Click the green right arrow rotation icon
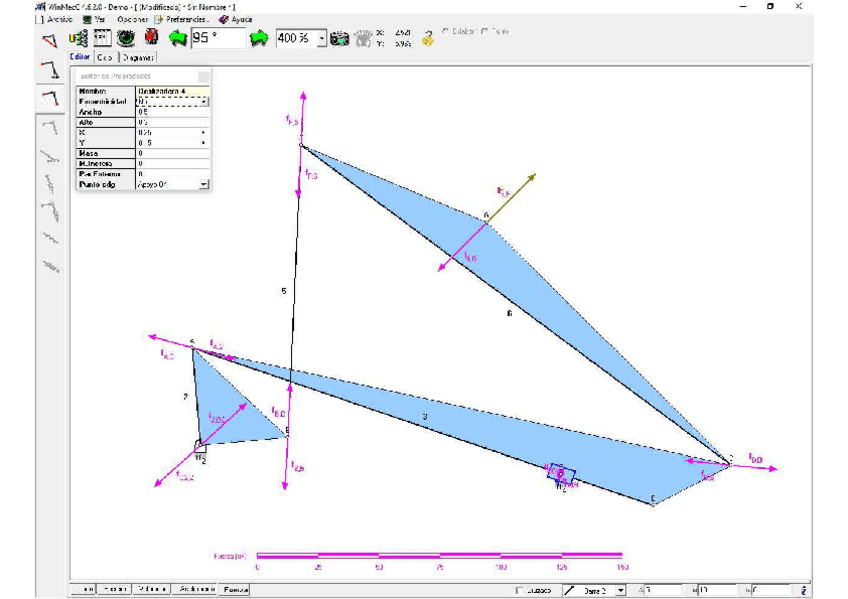This screenshot has height=599, width=848. pos(259,38)
